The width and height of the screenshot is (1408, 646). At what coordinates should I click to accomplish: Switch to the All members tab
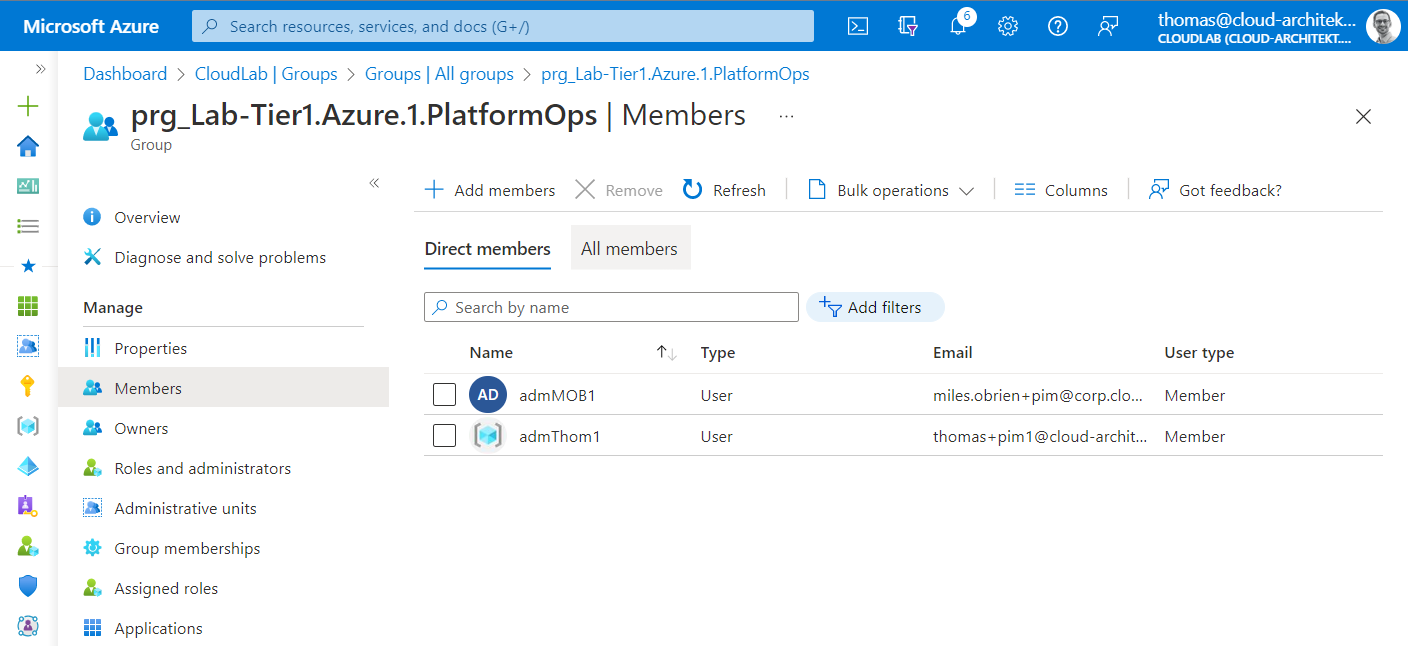tap(630, 249)
